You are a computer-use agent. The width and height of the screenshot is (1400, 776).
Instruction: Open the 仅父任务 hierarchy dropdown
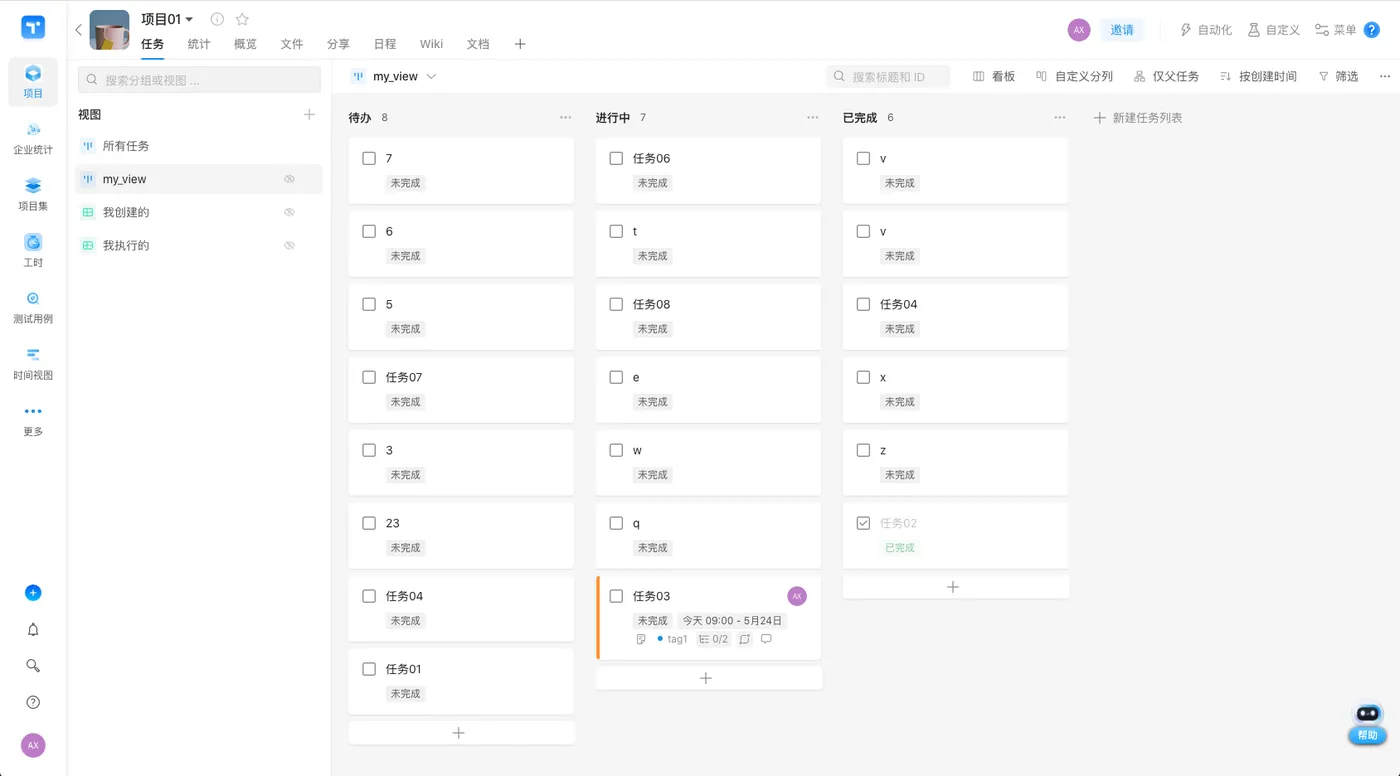[x=1166, y=76]
